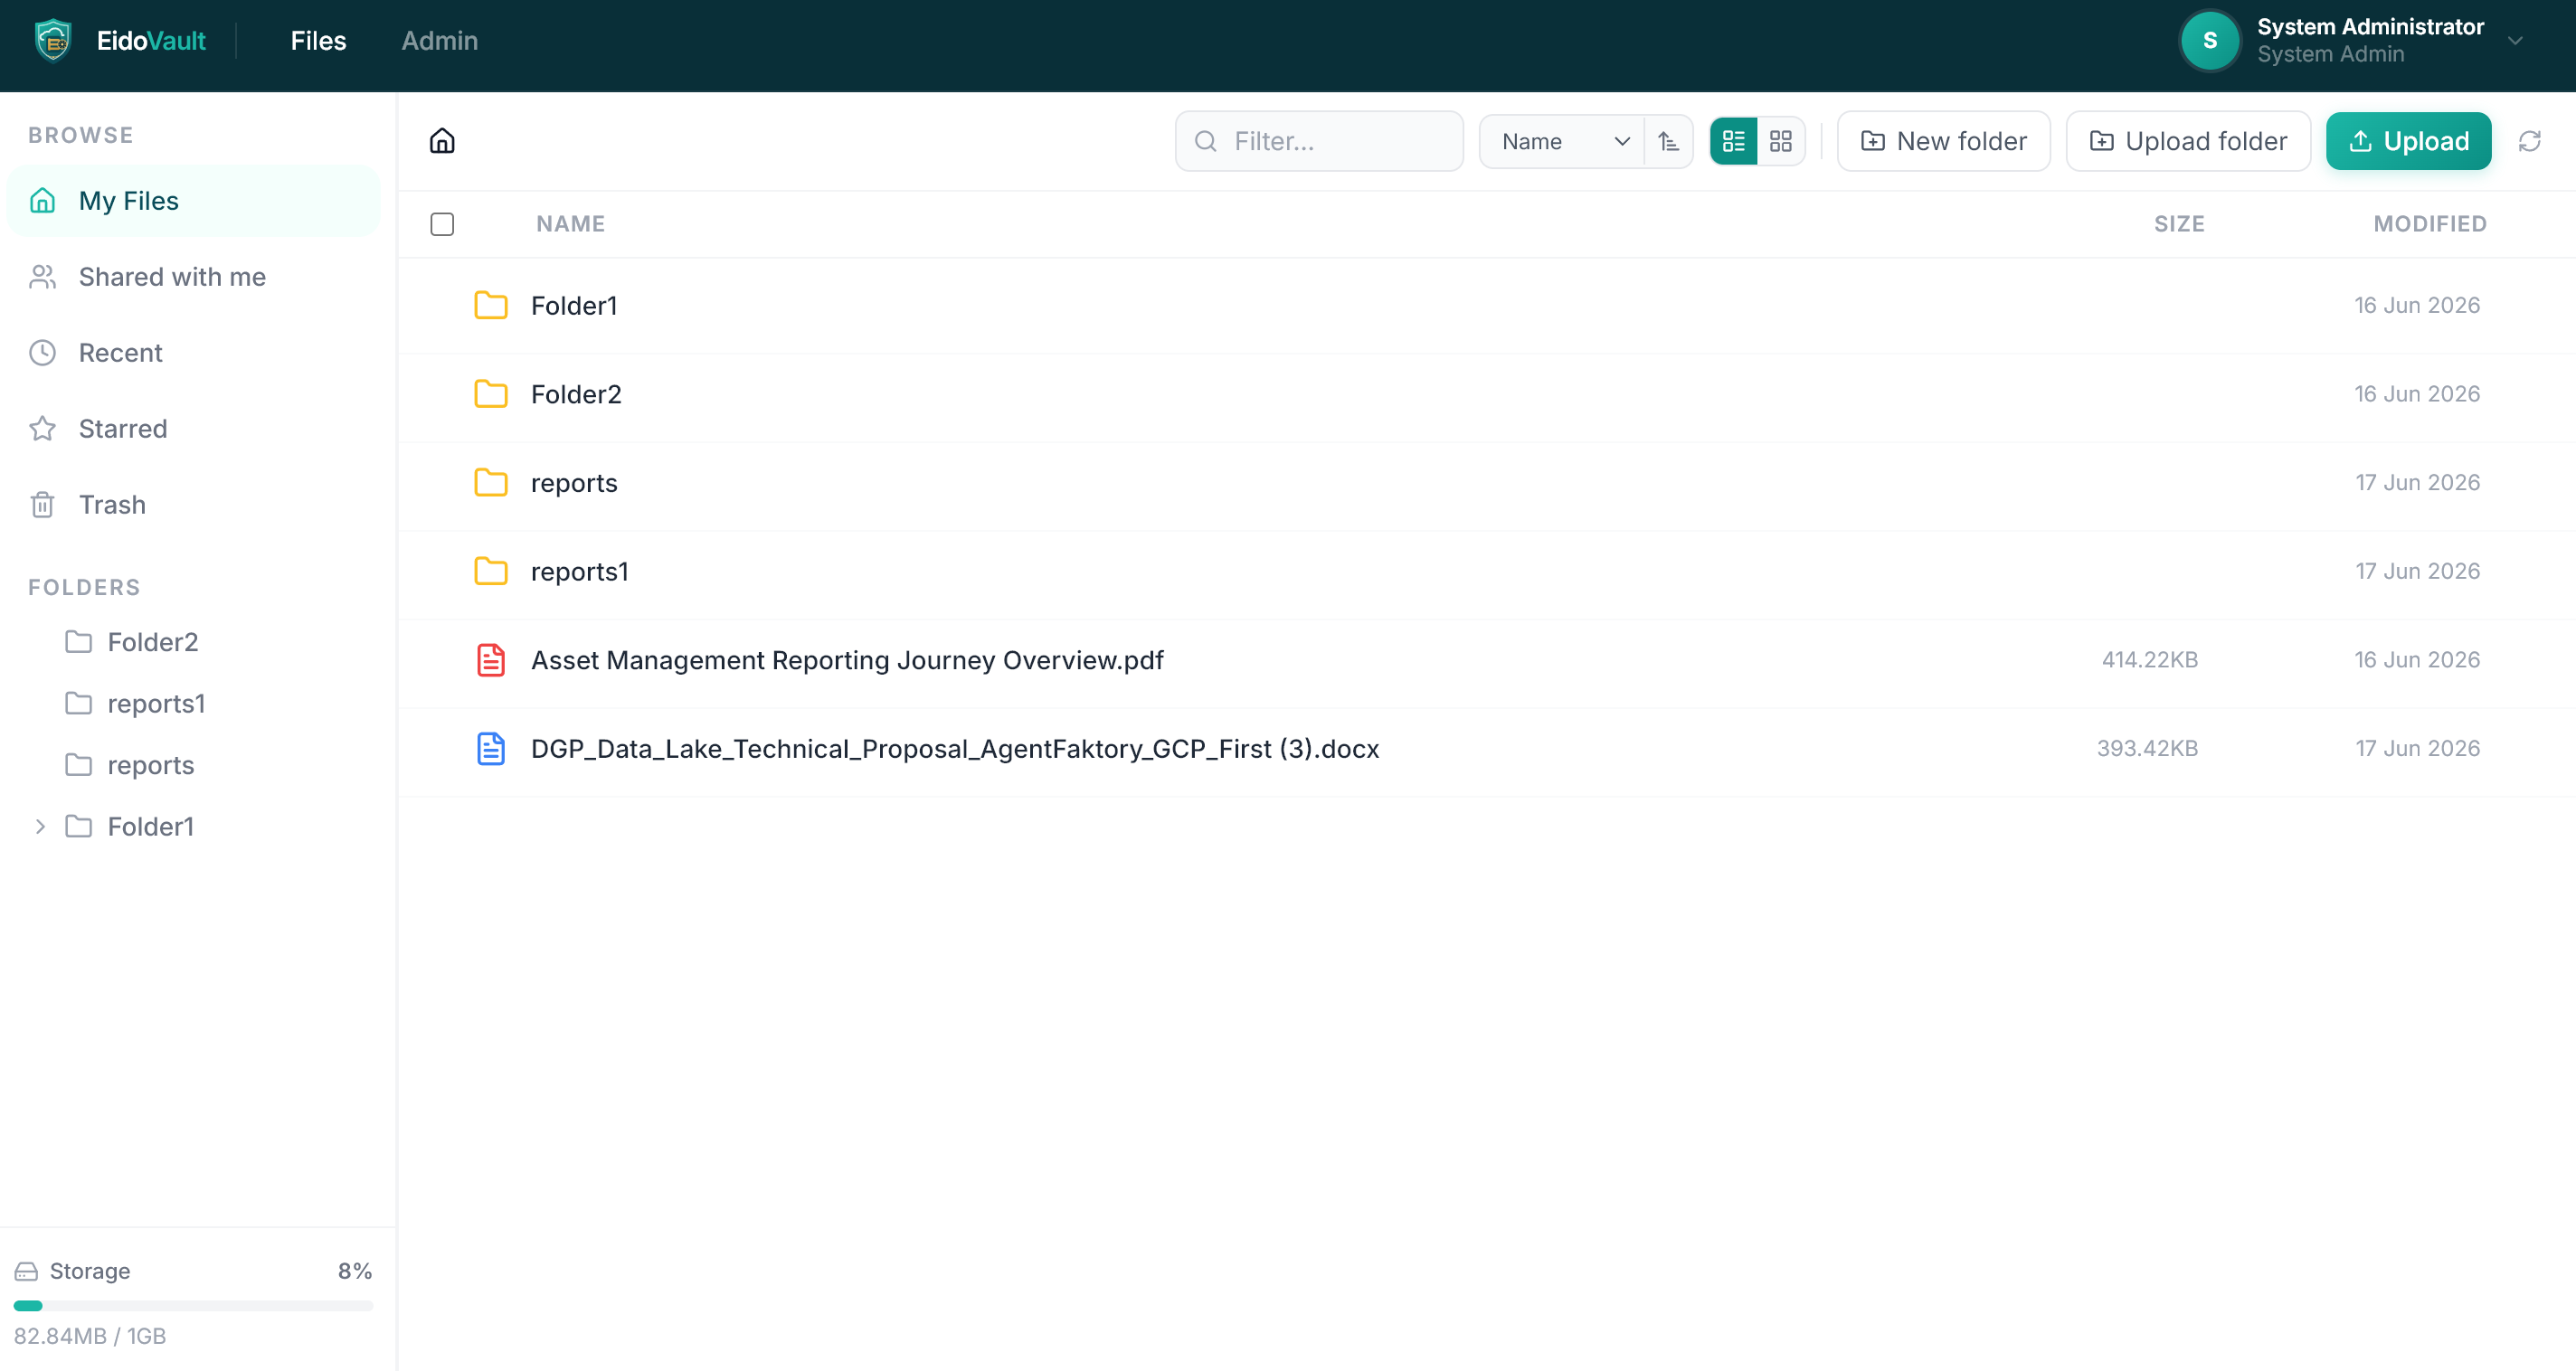Open the Admin tab in top navigation
2576x1371 pixels.
coord(439,41)
